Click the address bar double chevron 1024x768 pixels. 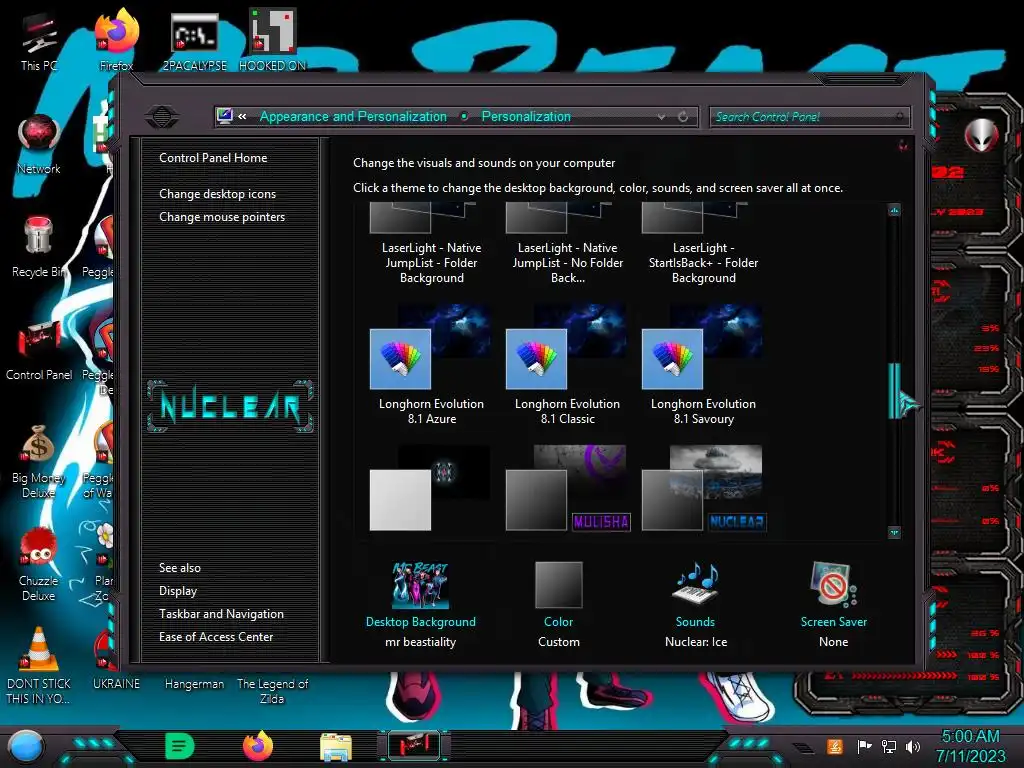[242, 116]
